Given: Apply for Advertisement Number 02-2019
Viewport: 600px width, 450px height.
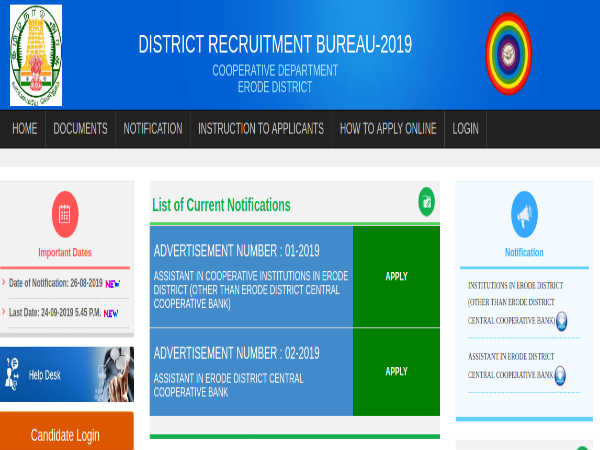Looking at the screenshot, I should [396, 371].
